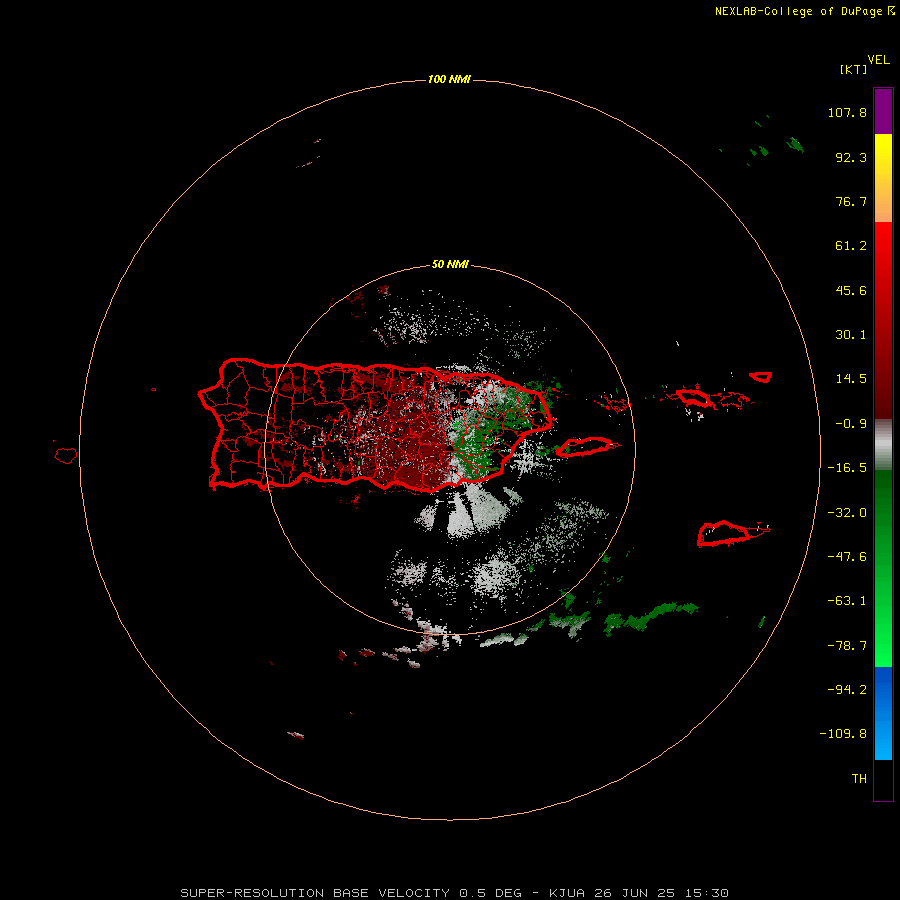This screenshot has height=900, width=900.
Task: Click the small Mona island outline far west
Action: (66, 456)
